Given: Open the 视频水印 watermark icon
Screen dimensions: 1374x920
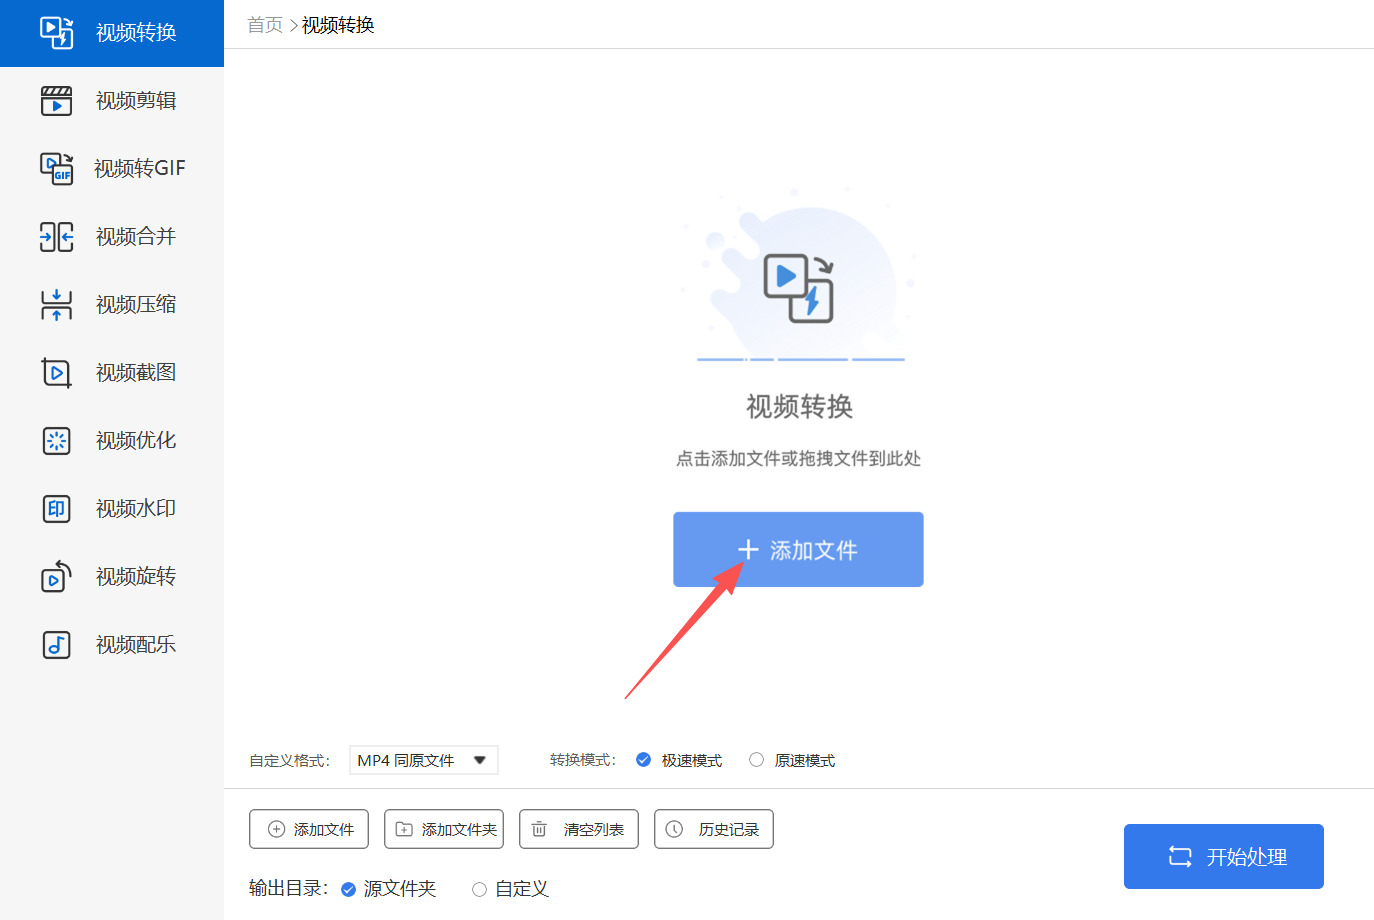Looking at the screenshot, I should pyautogui.click(x=56, y=508).
